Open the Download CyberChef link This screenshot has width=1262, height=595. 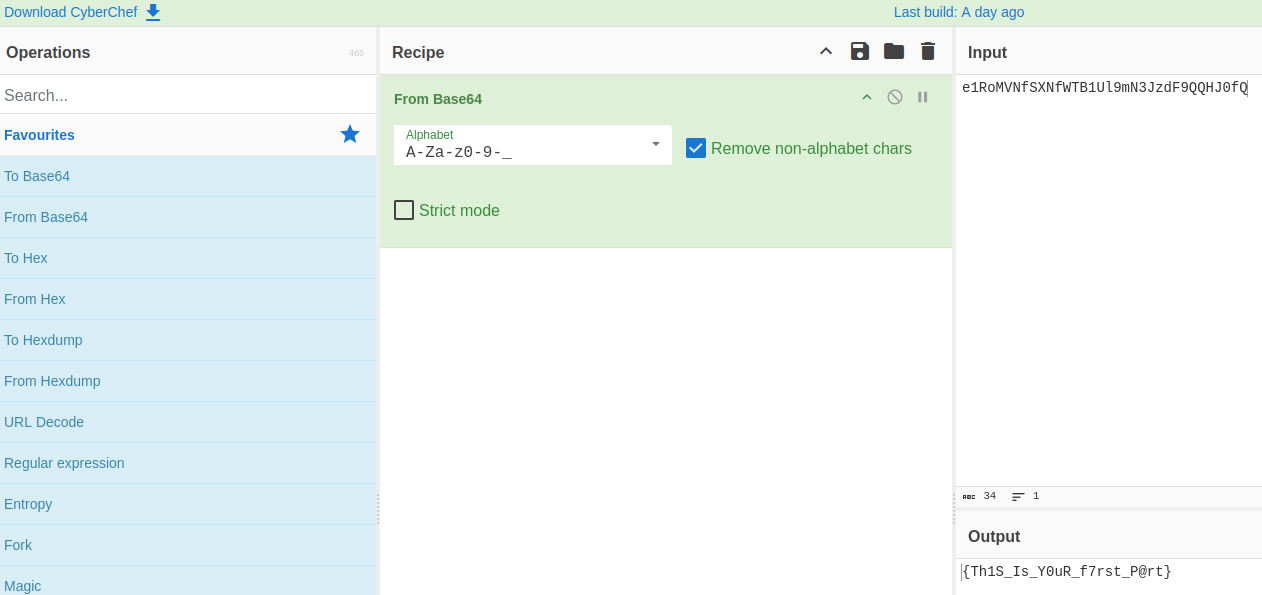tap(72, 12)
